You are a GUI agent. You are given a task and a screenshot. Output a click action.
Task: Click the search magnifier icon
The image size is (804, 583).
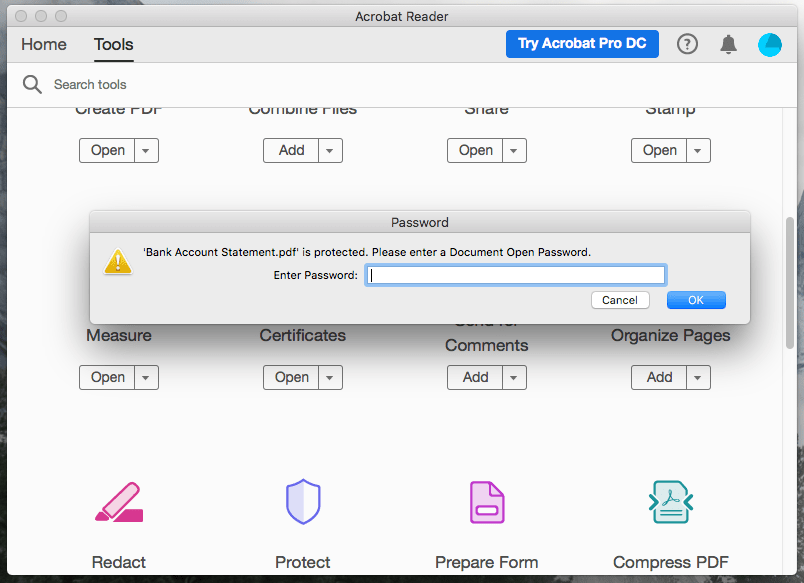[32, 84]
